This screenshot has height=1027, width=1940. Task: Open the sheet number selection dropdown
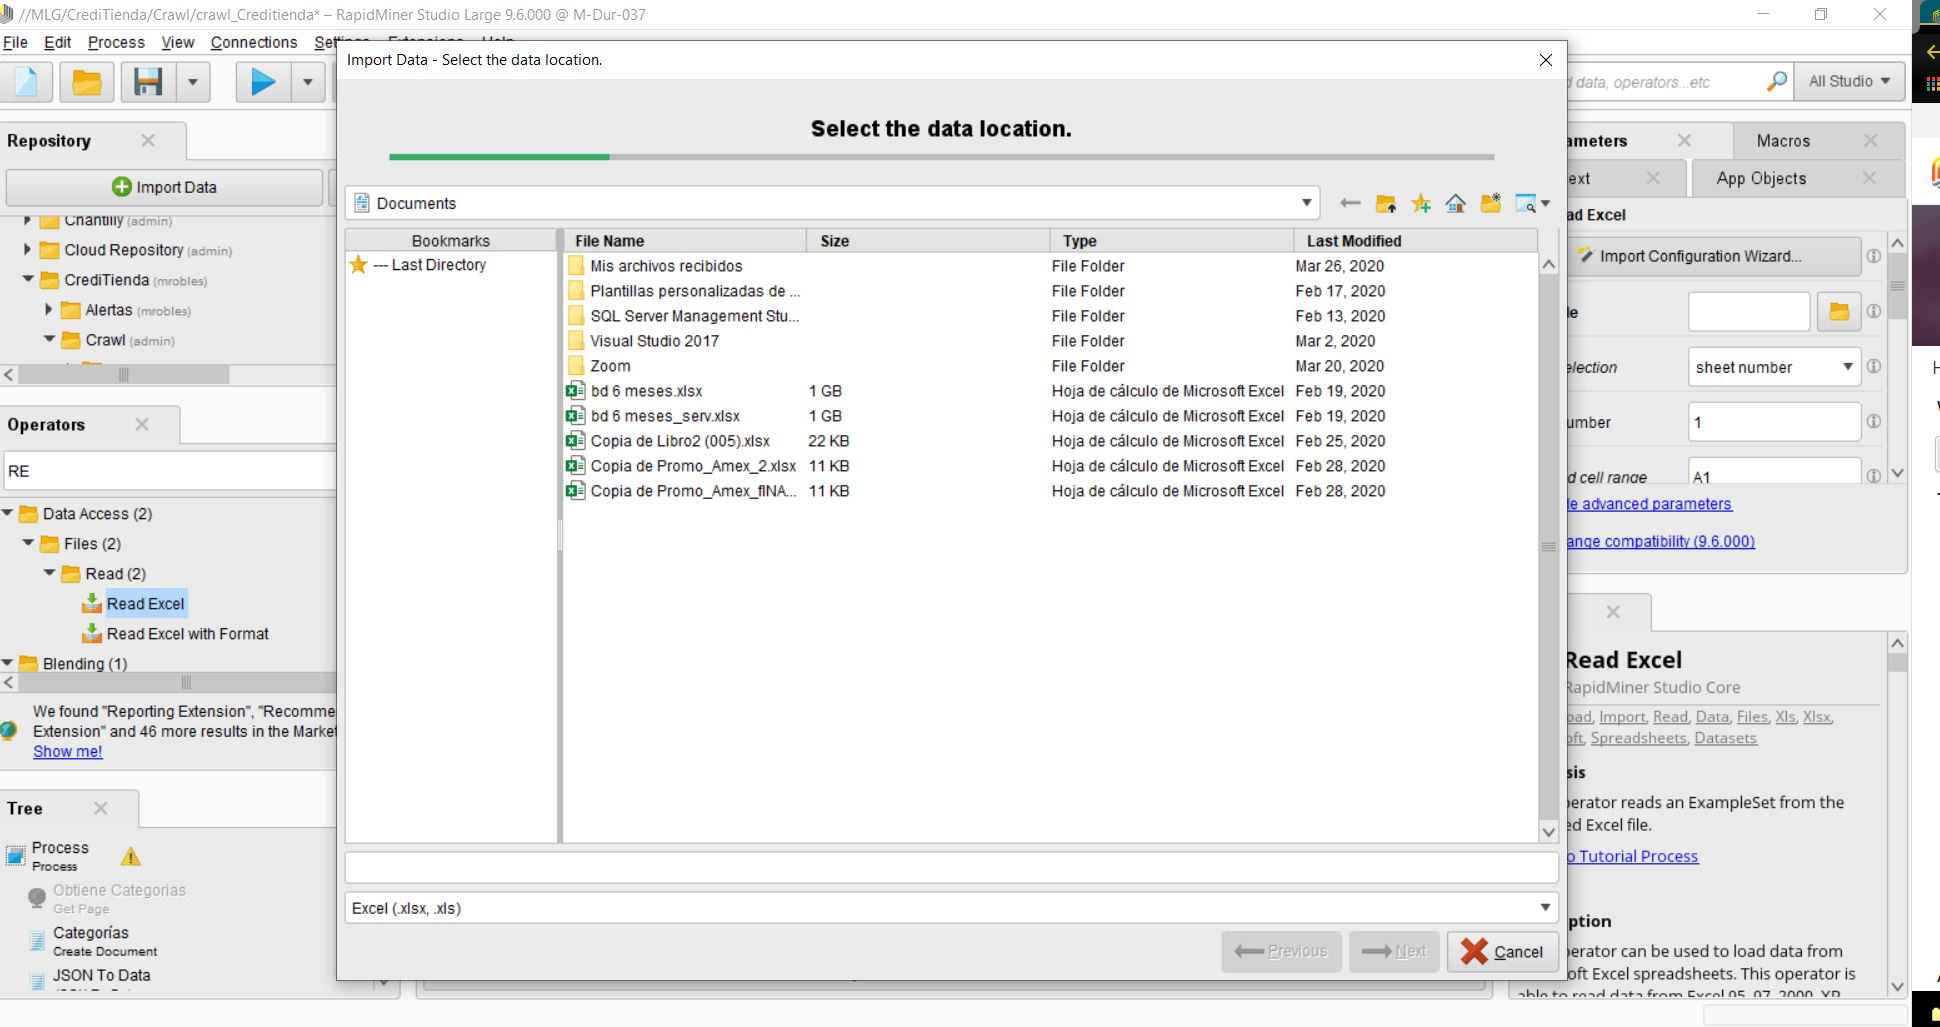(1774, 367)
